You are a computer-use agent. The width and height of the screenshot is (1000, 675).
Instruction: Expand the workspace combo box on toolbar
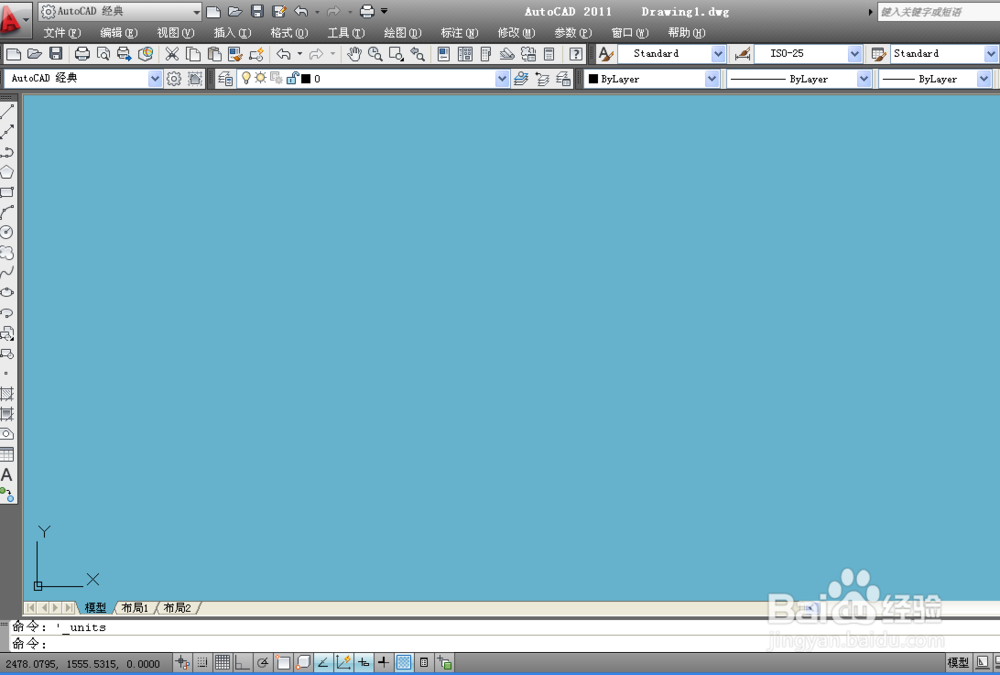click(155, 78)
